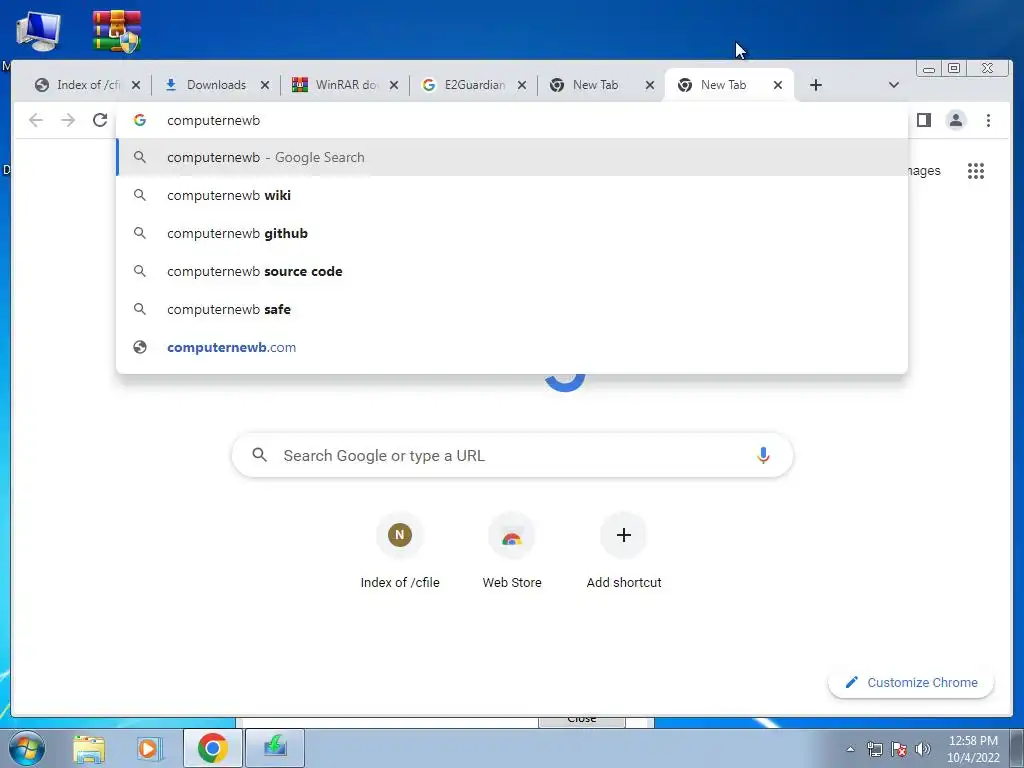
Task: Reload the page with the refresh icon
Action: 100,120
